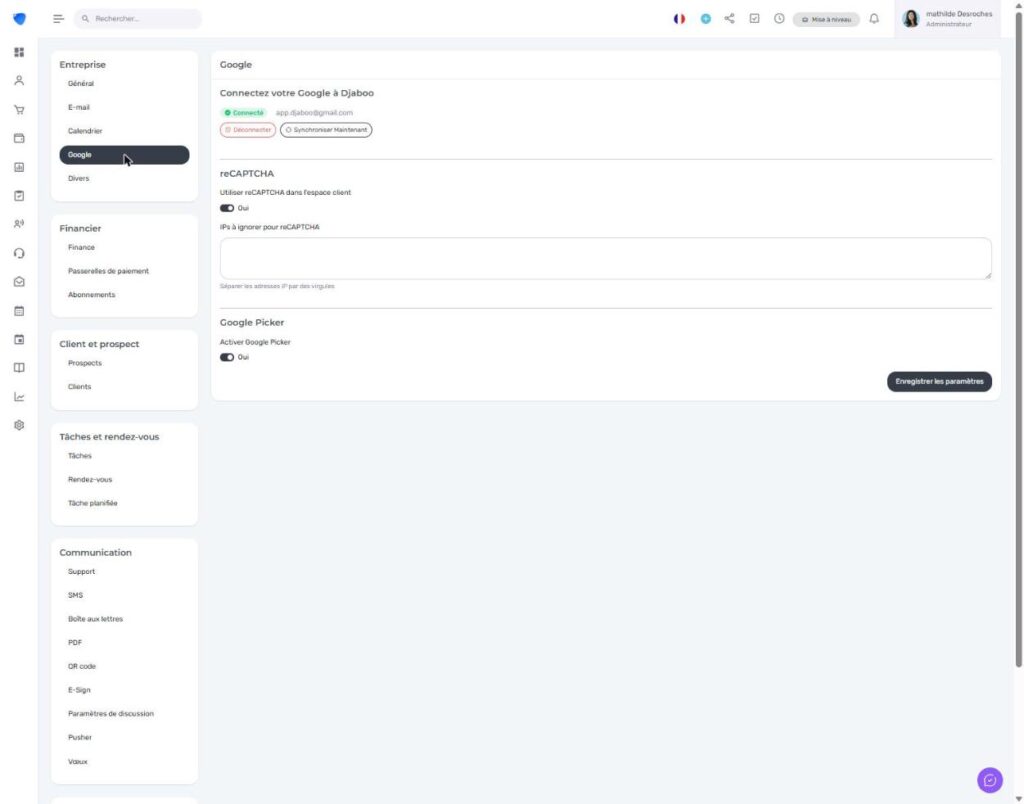The height and width of the screenshot is (804, 1024).
Task: Change language via French flag icon
Action: tap(679, 19)
